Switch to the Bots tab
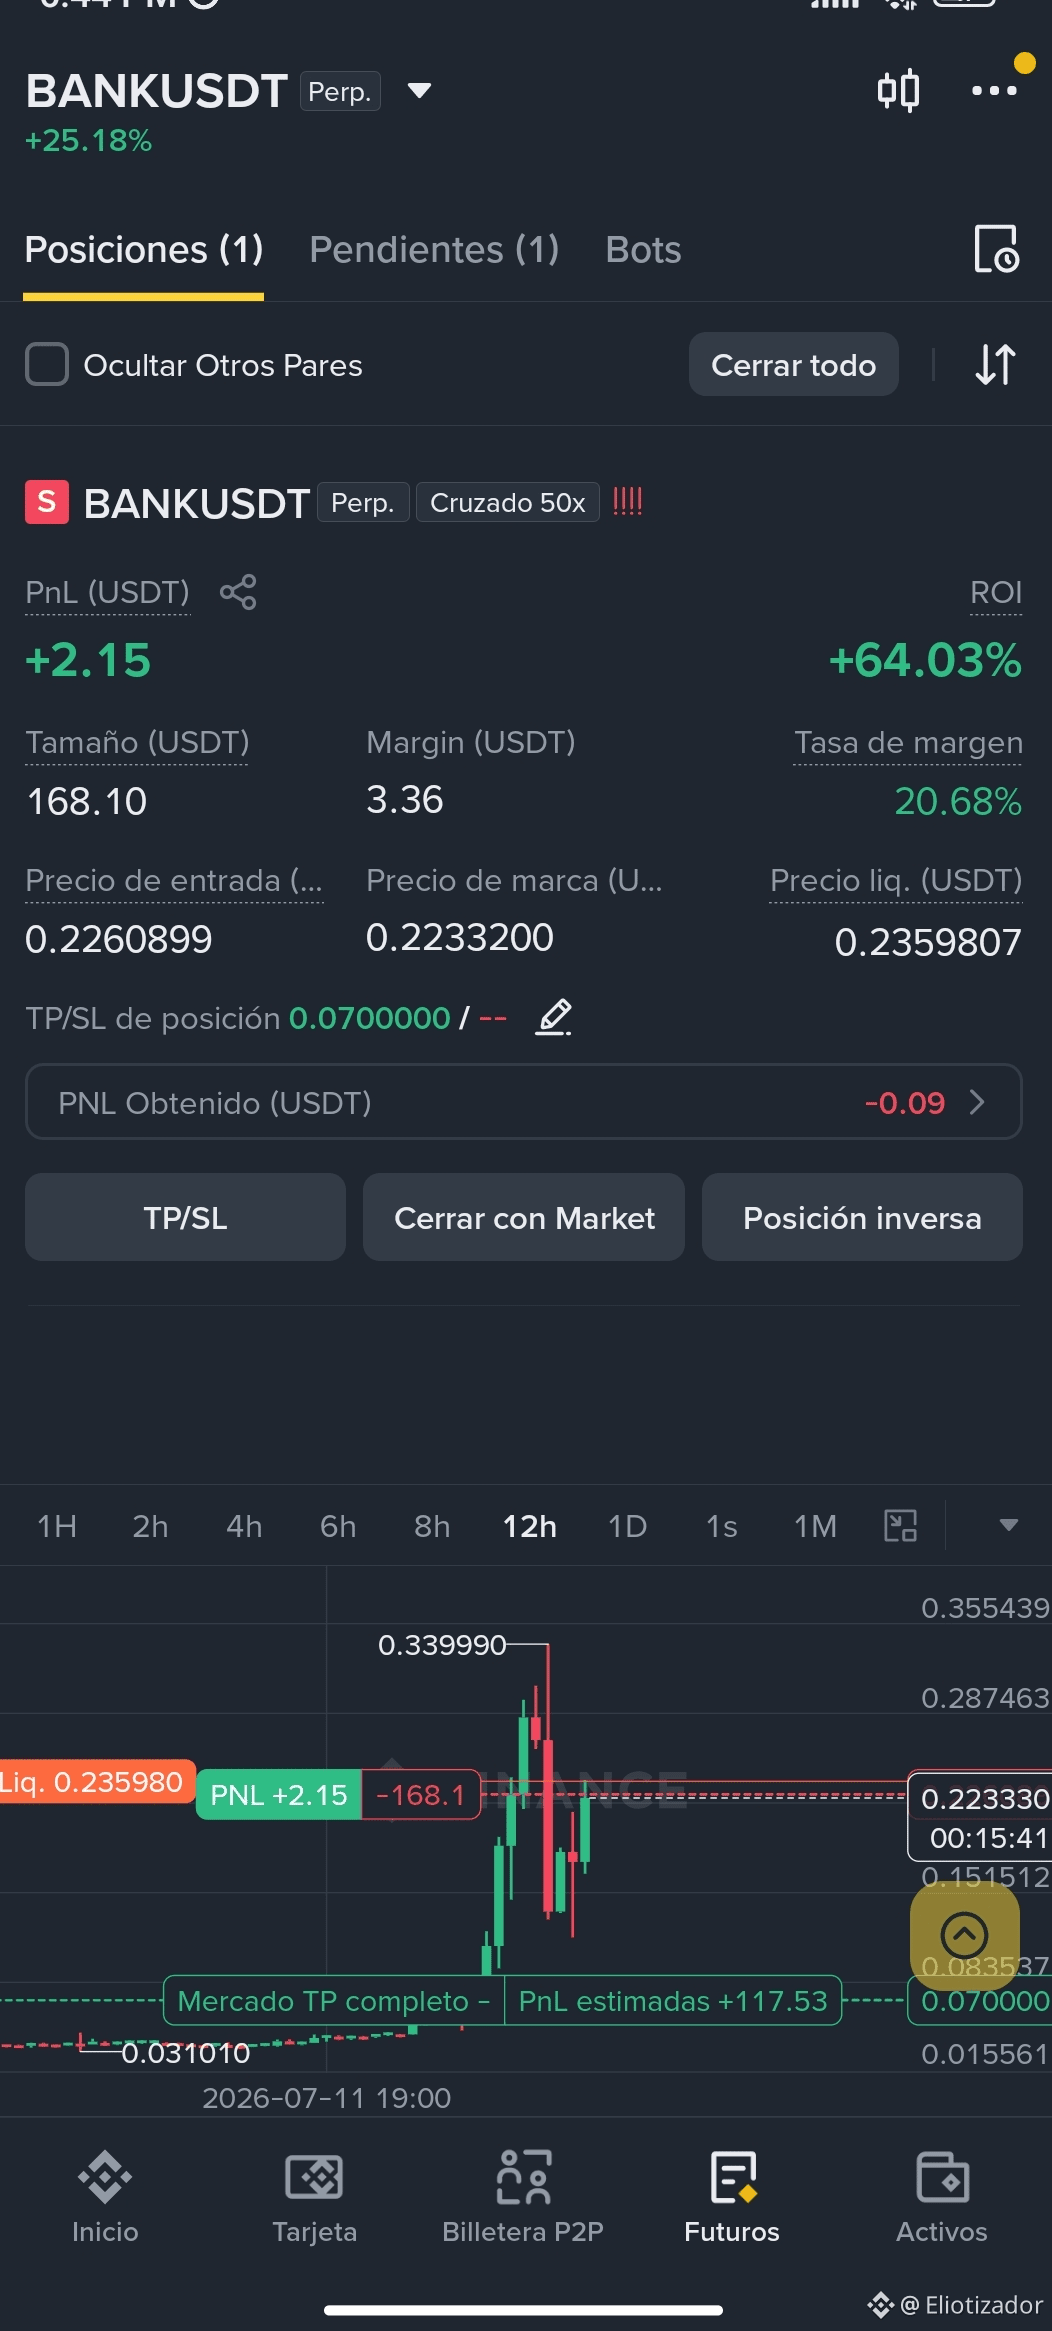The width and height of the screenshot is (1052, 2331). click(643, 250)
